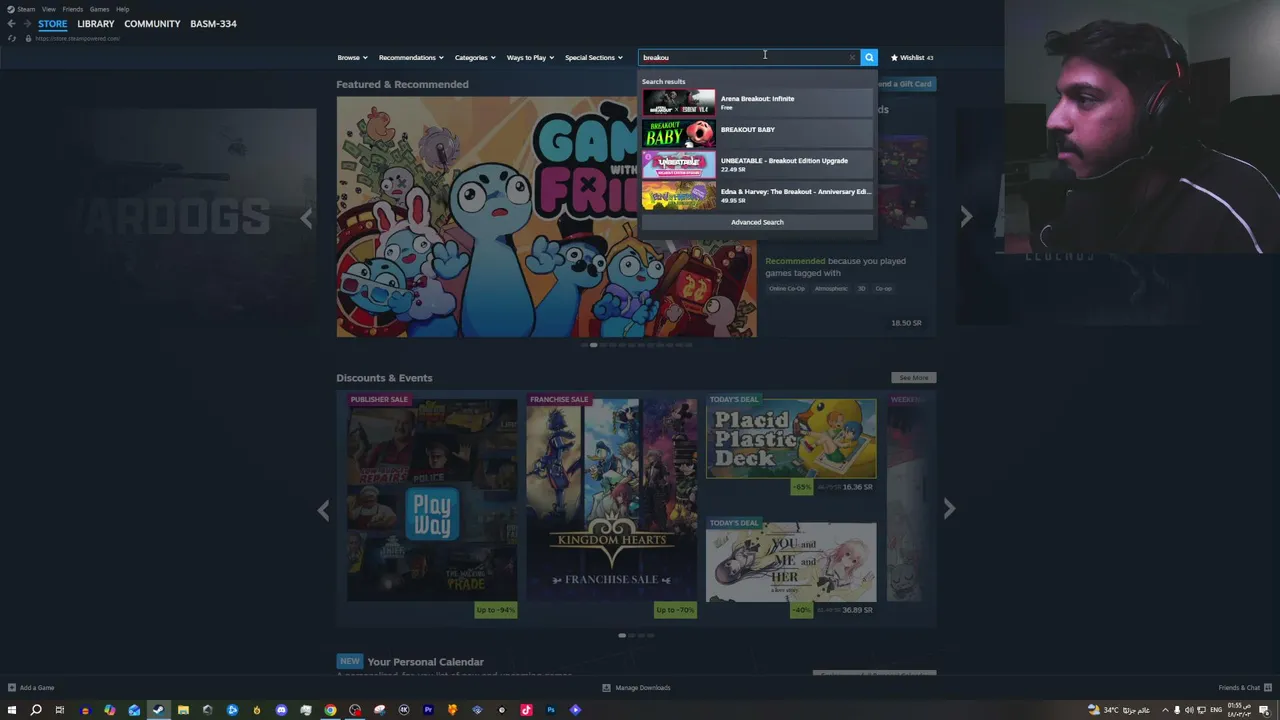Open the View menu
1280x720 pixels.
(x=48, y=9)
